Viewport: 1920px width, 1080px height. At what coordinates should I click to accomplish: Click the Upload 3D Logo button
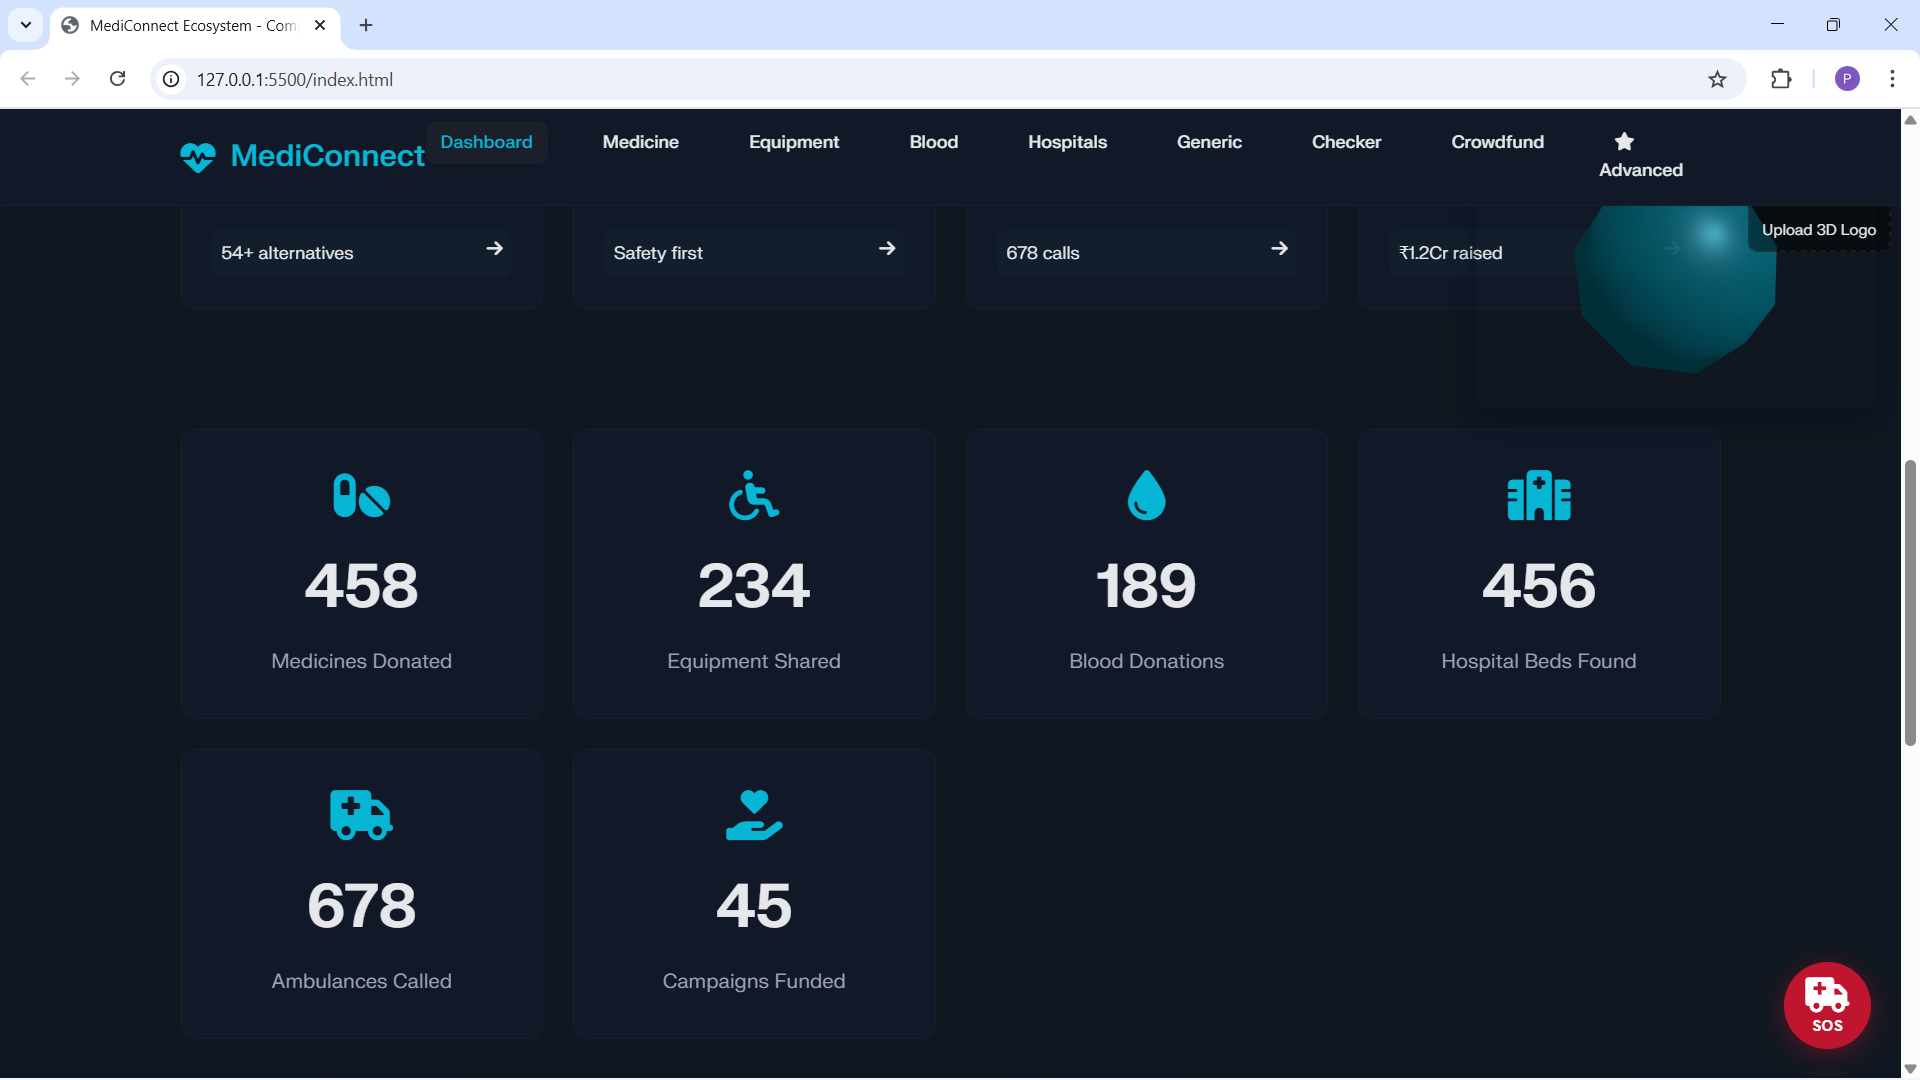[1818, 230]
